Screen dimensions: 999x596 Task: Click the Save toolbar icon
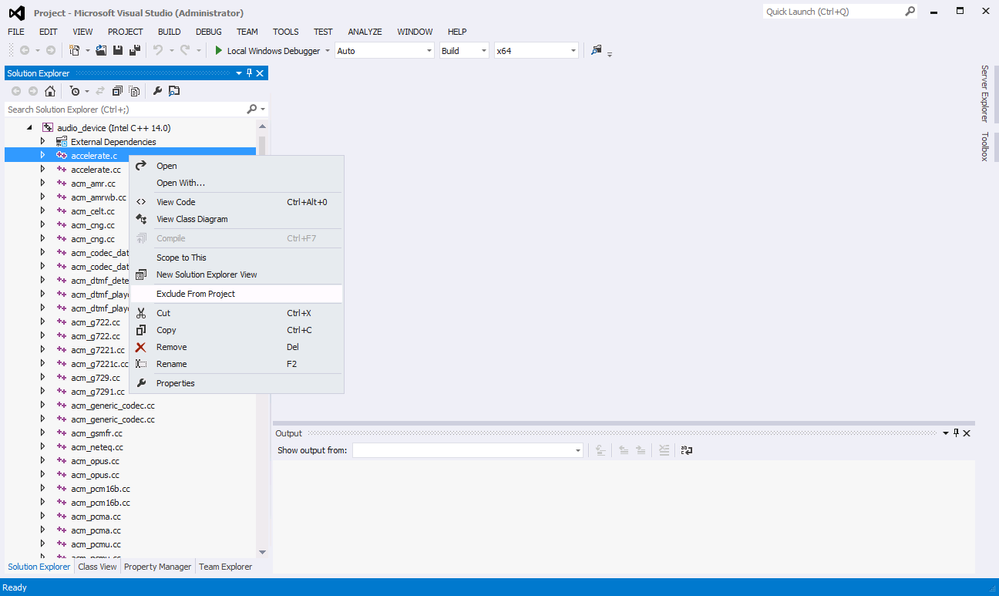(118, 50)
